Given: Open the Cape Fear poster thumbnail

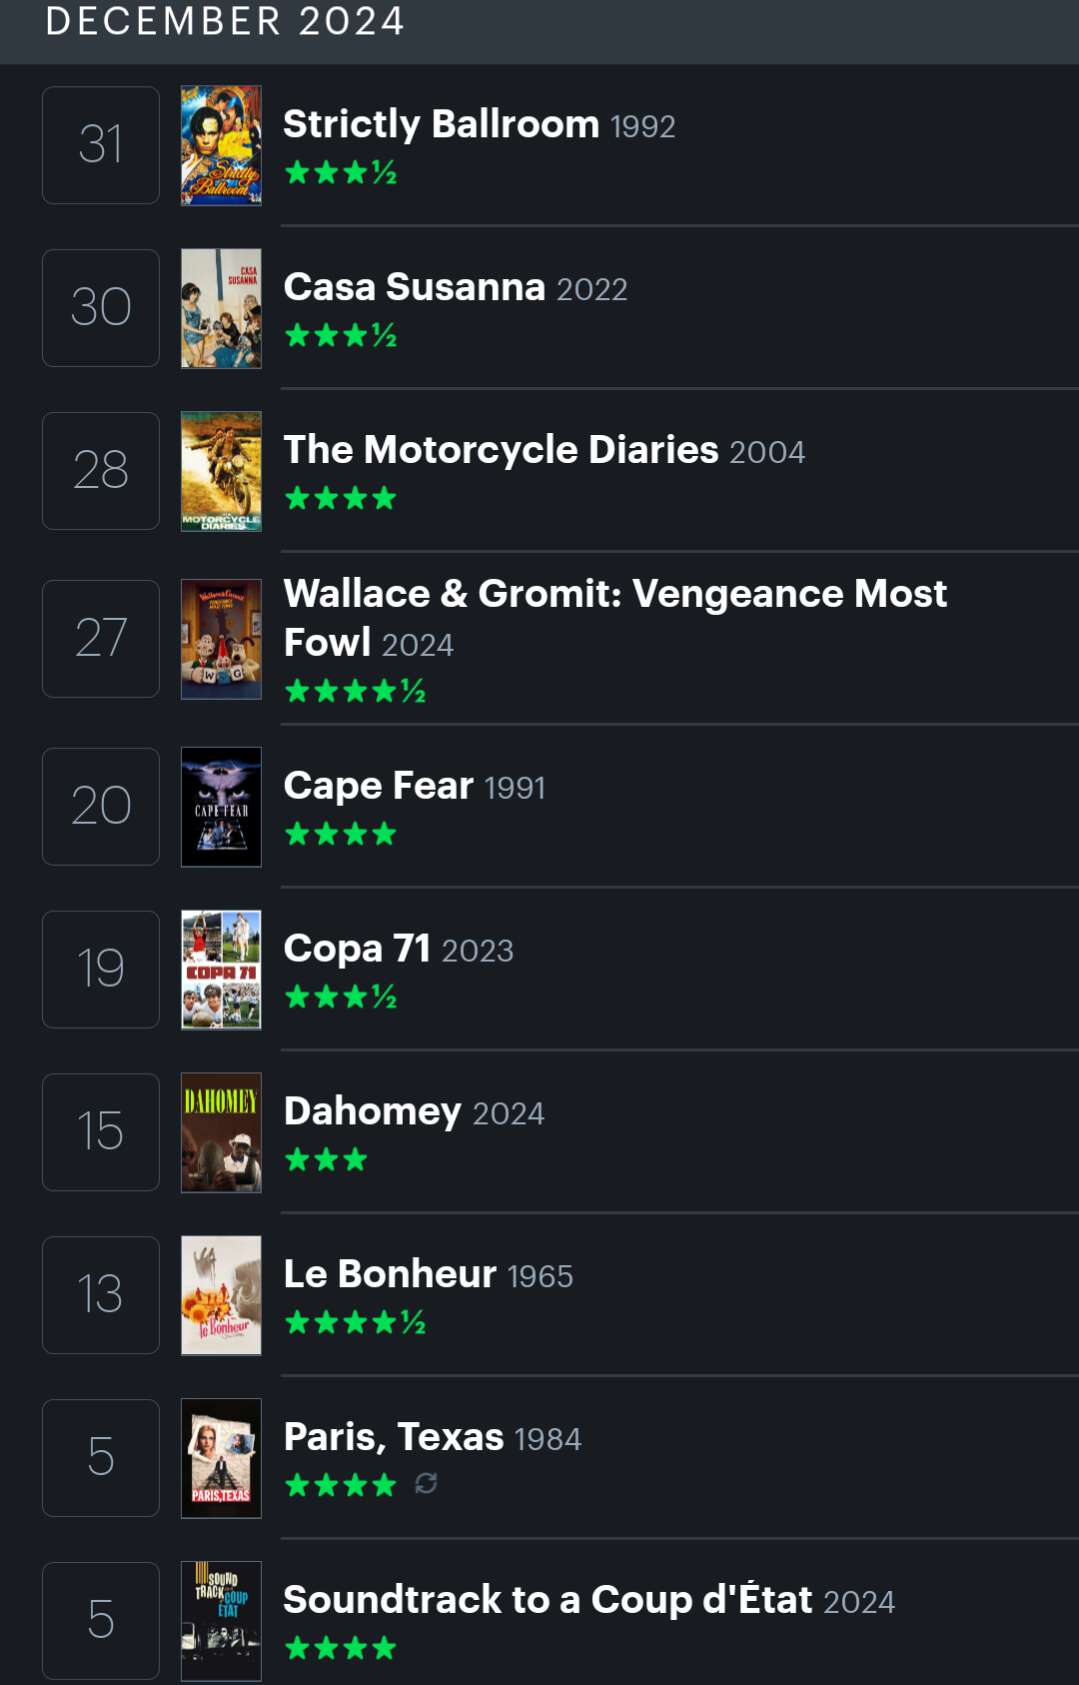Looking at the screenshot, I should [x=221, y=807].
